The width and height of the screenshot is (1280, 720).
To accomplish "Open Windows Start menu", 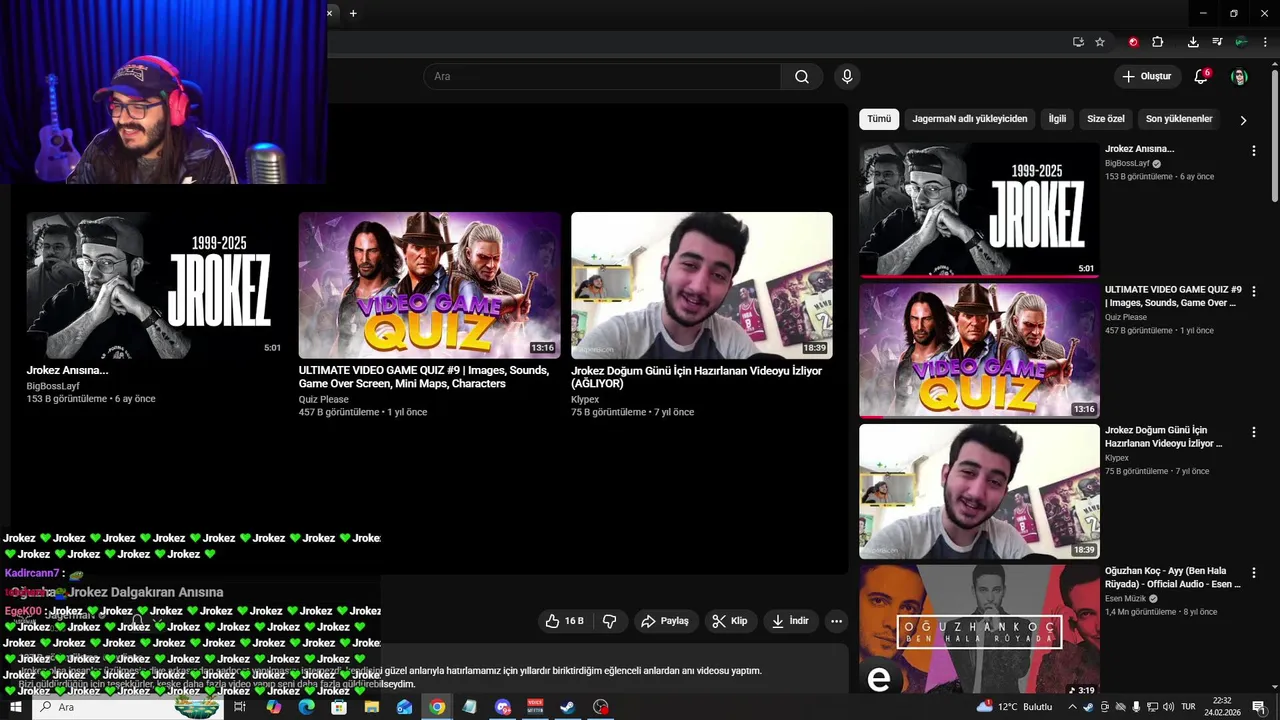I will pos(16,707).
